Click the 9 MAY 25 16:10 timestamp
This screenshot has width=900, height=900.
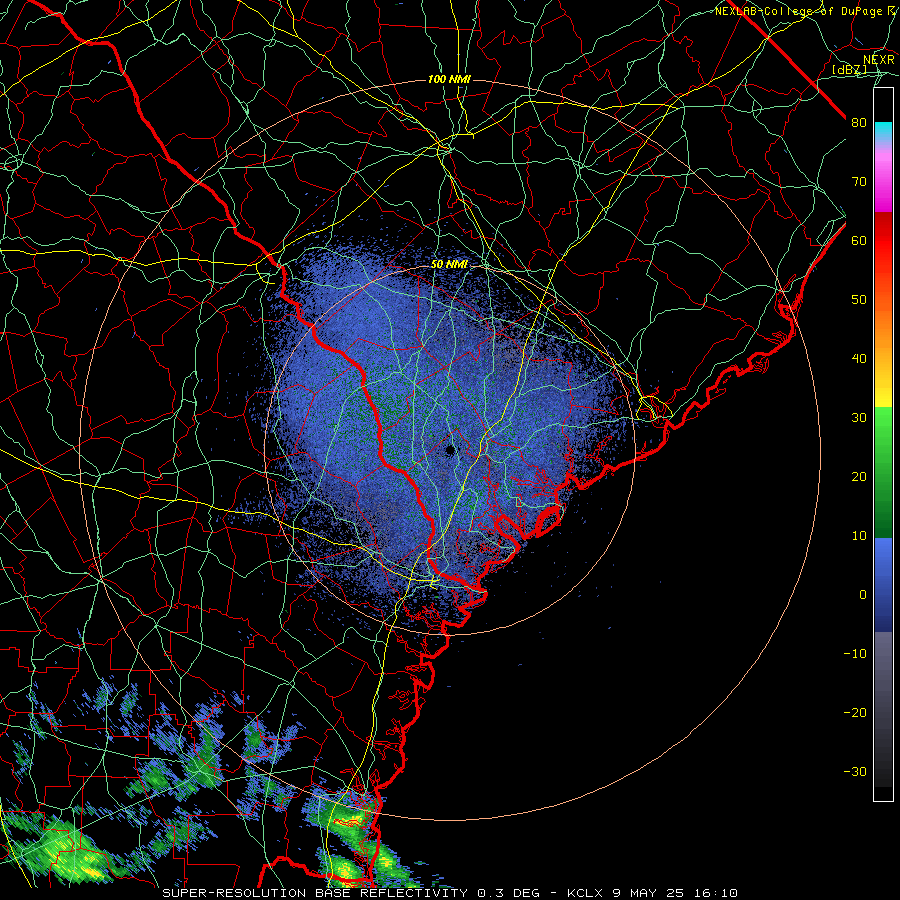(x=676, y=893)
